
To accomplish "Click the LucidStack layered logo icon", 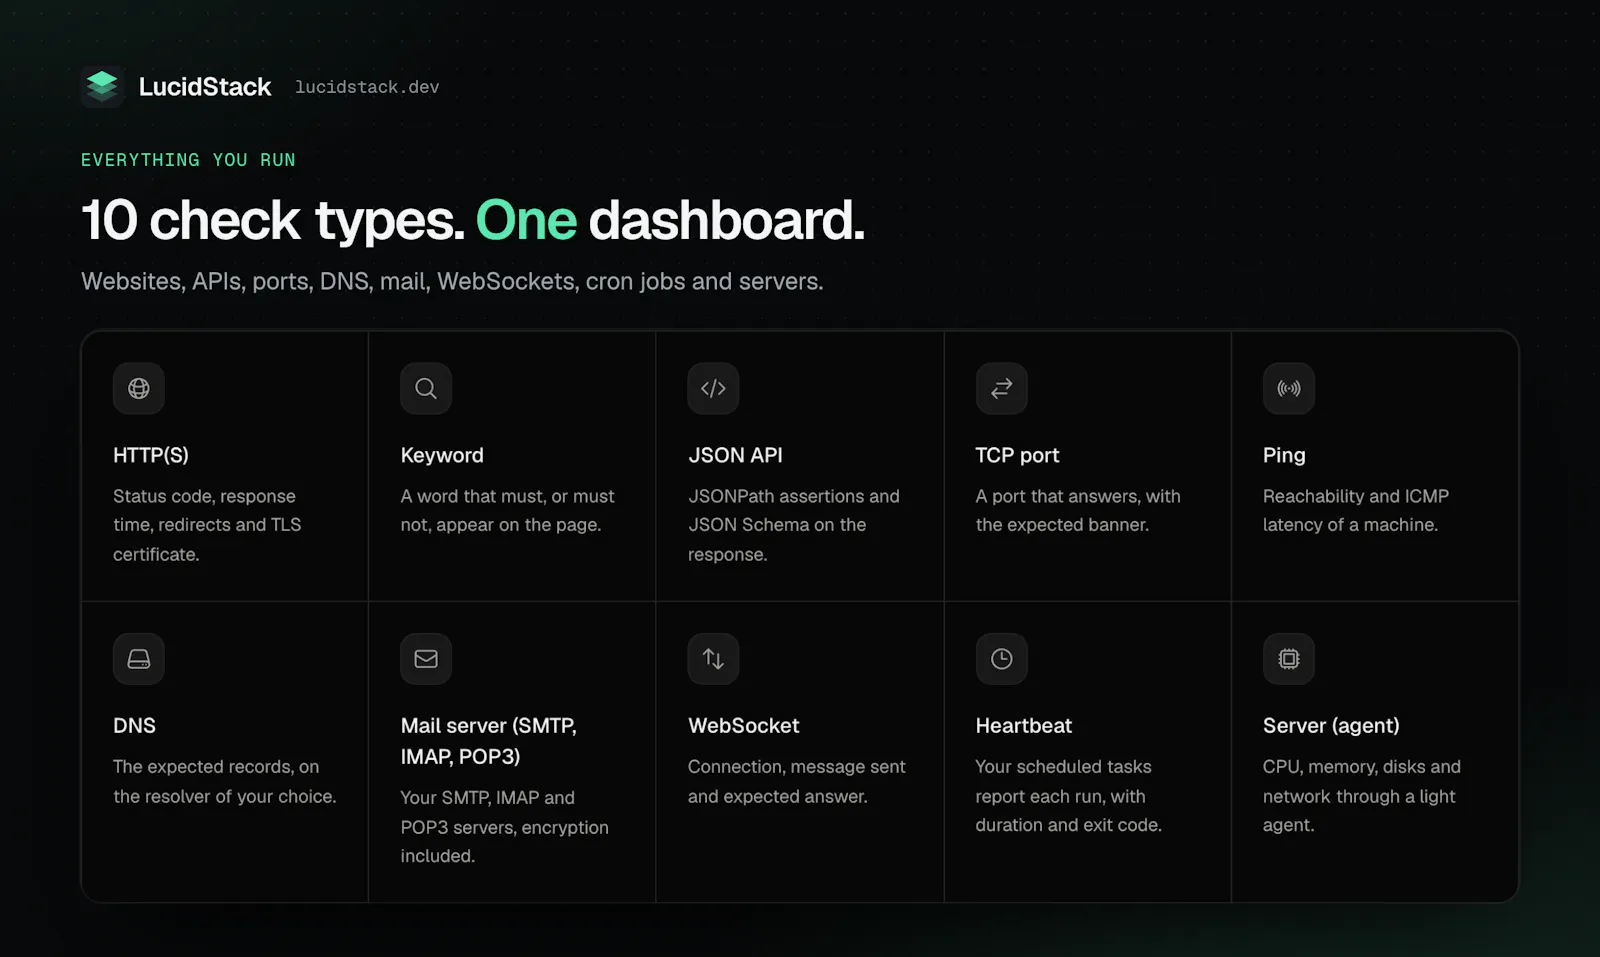I will coord(102,87).
